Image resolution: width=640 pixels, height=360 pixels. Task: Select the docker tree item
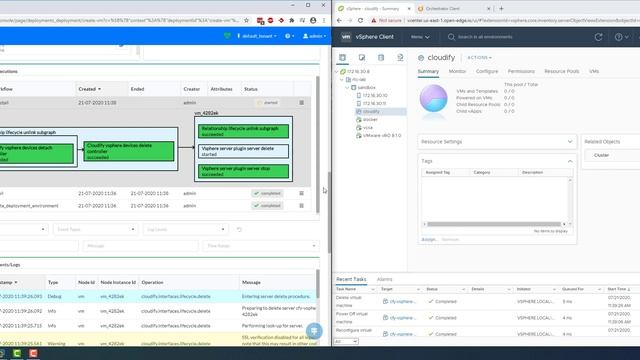(370, 120)
